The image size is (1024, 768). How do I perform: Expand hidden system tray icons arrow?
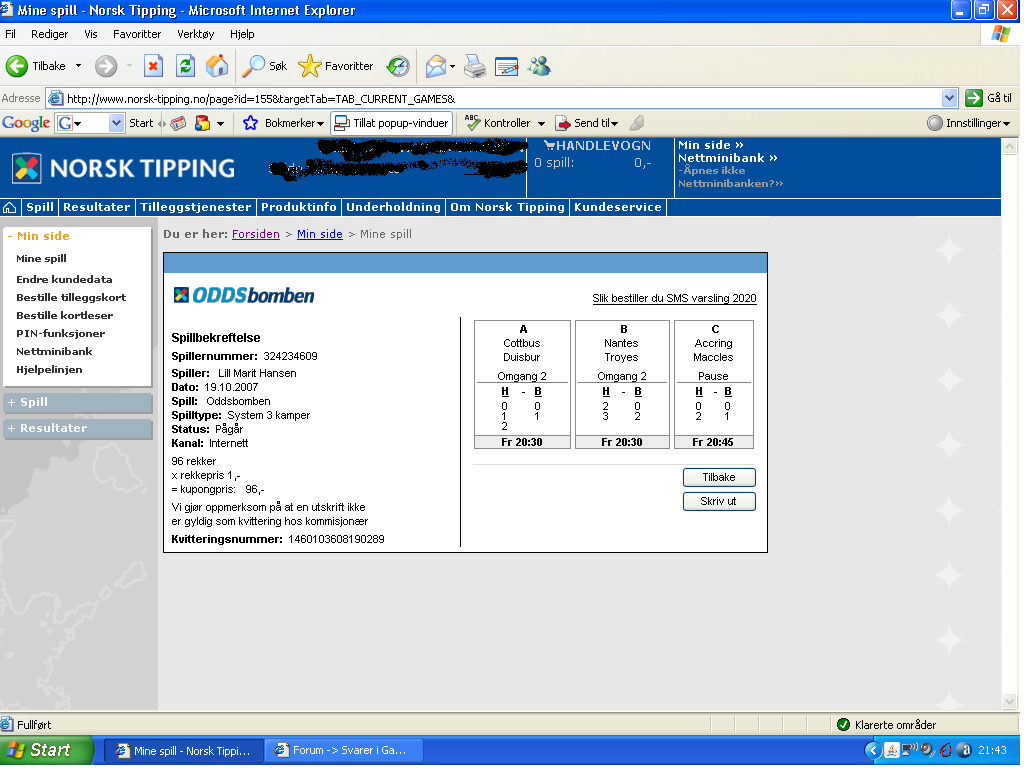pos(872,750)
